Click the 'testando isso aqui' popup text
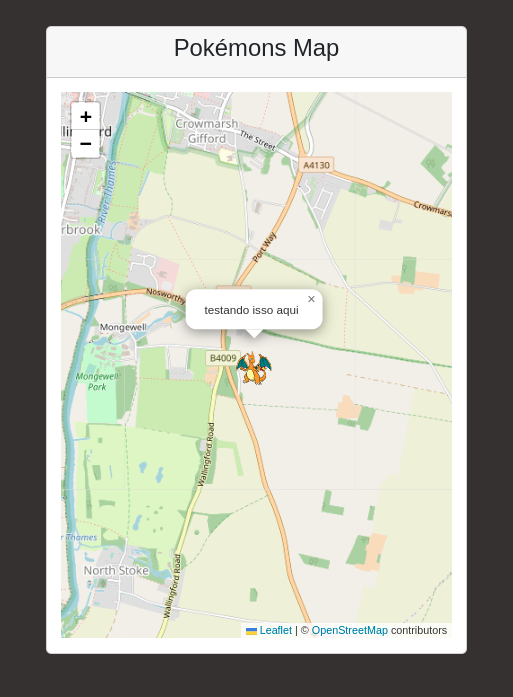 click(251, 310)
